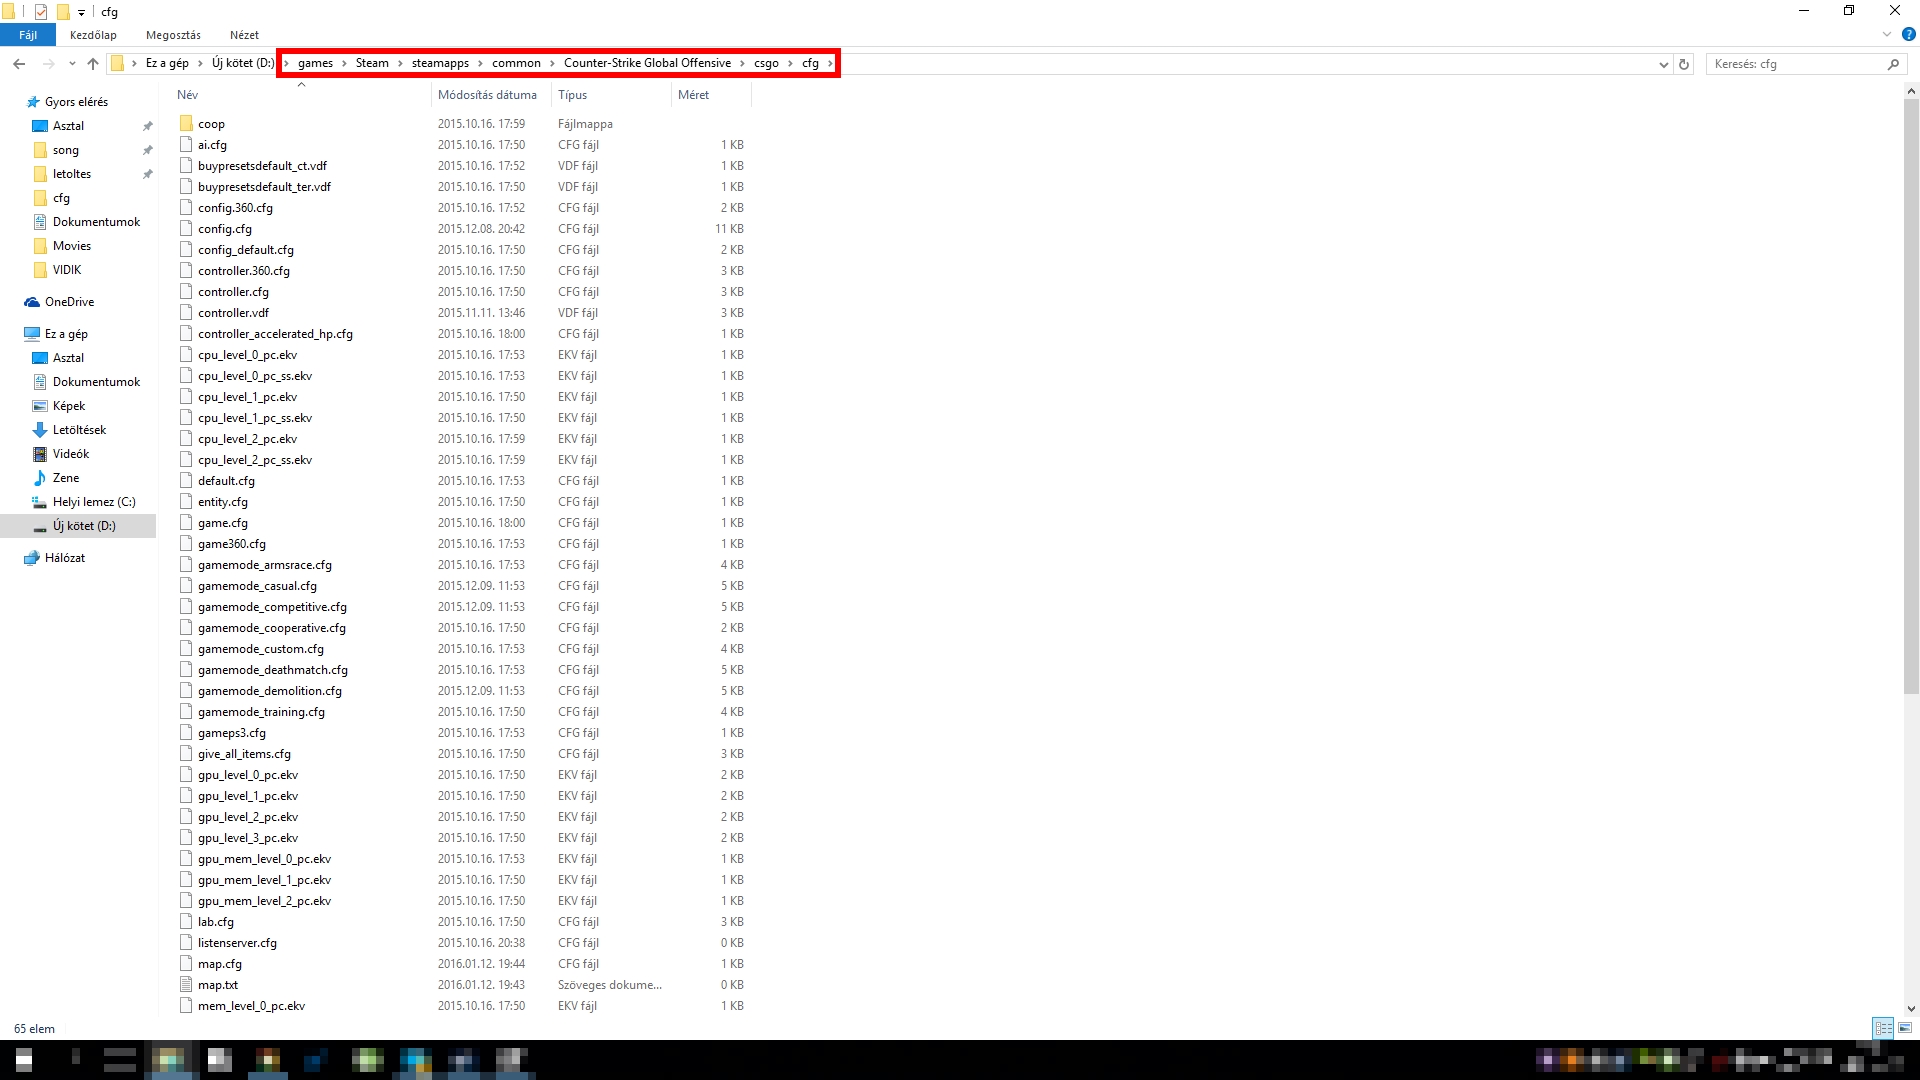Open the Nézet ribbon tab
This screenshot has height=1080, width=1920.
pos(244,35)
